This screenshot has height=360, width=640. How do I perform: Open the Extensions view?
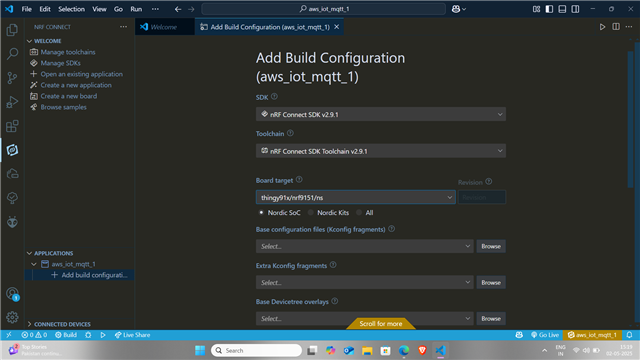pos(12,126)
